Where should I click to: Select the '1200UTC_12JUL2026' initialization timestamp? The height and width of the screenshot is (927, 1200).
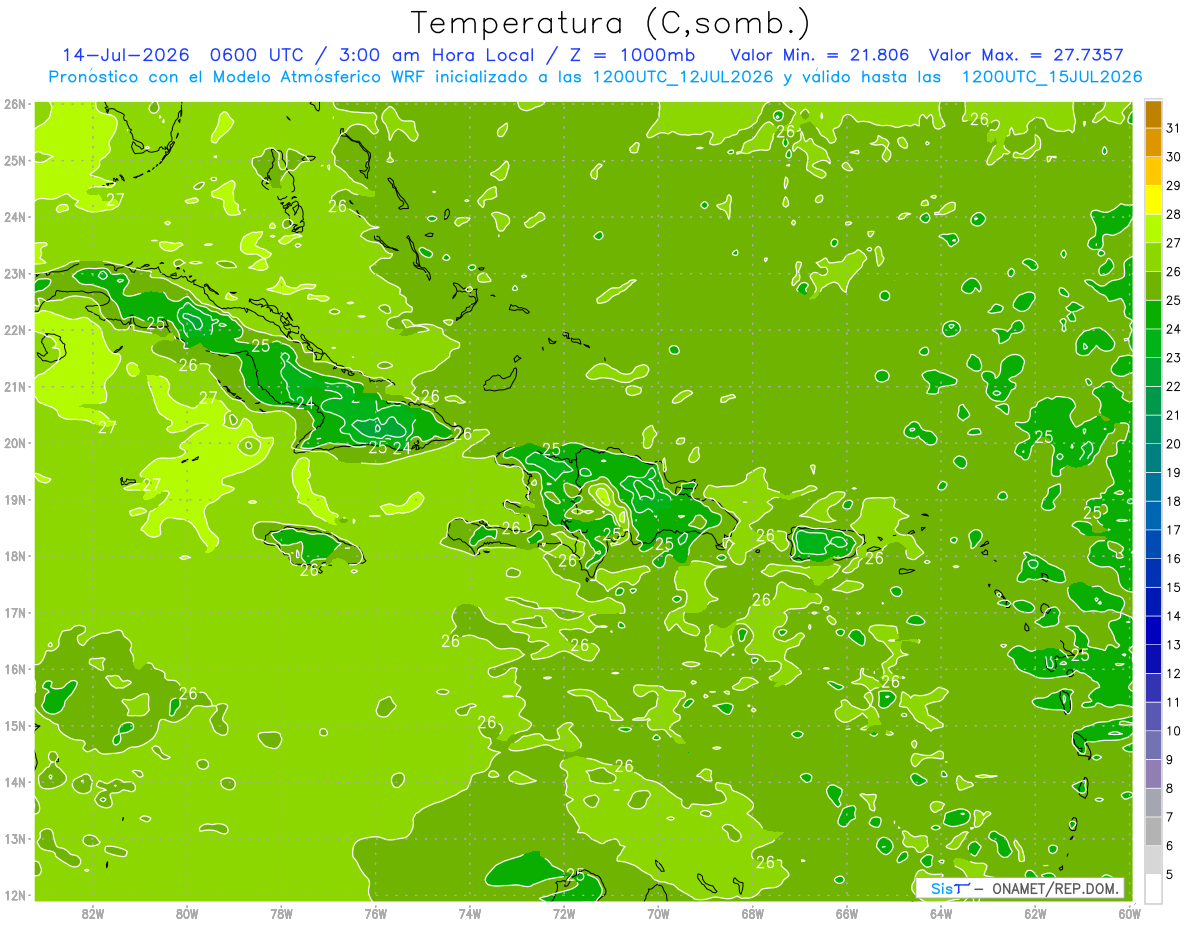click(x=682, y=77)
